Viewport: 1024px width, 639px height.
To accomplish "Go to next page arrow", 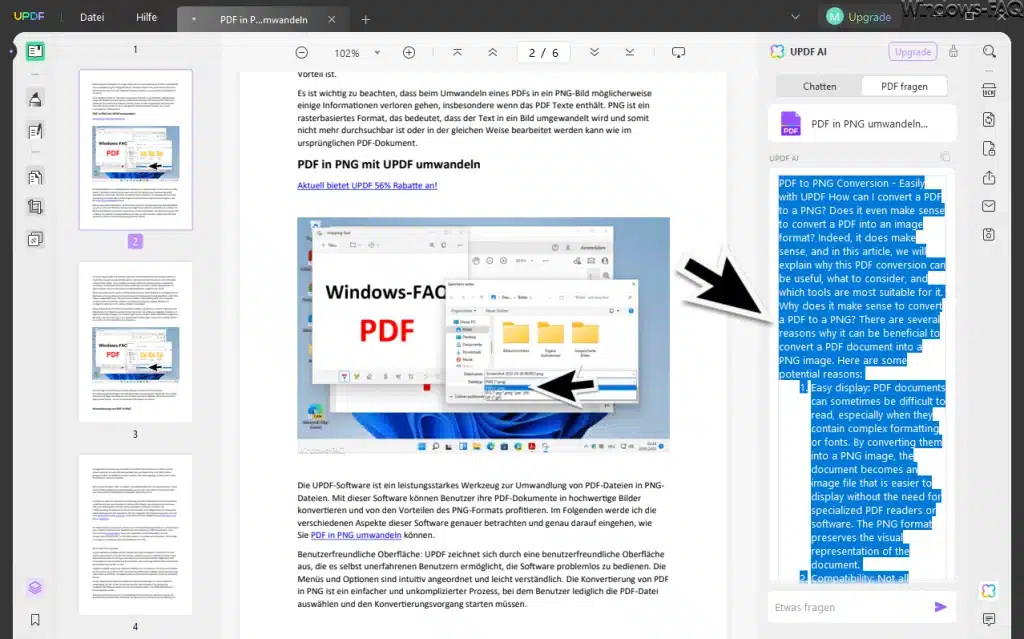I will pyautogui.click(x=594, y=52).
